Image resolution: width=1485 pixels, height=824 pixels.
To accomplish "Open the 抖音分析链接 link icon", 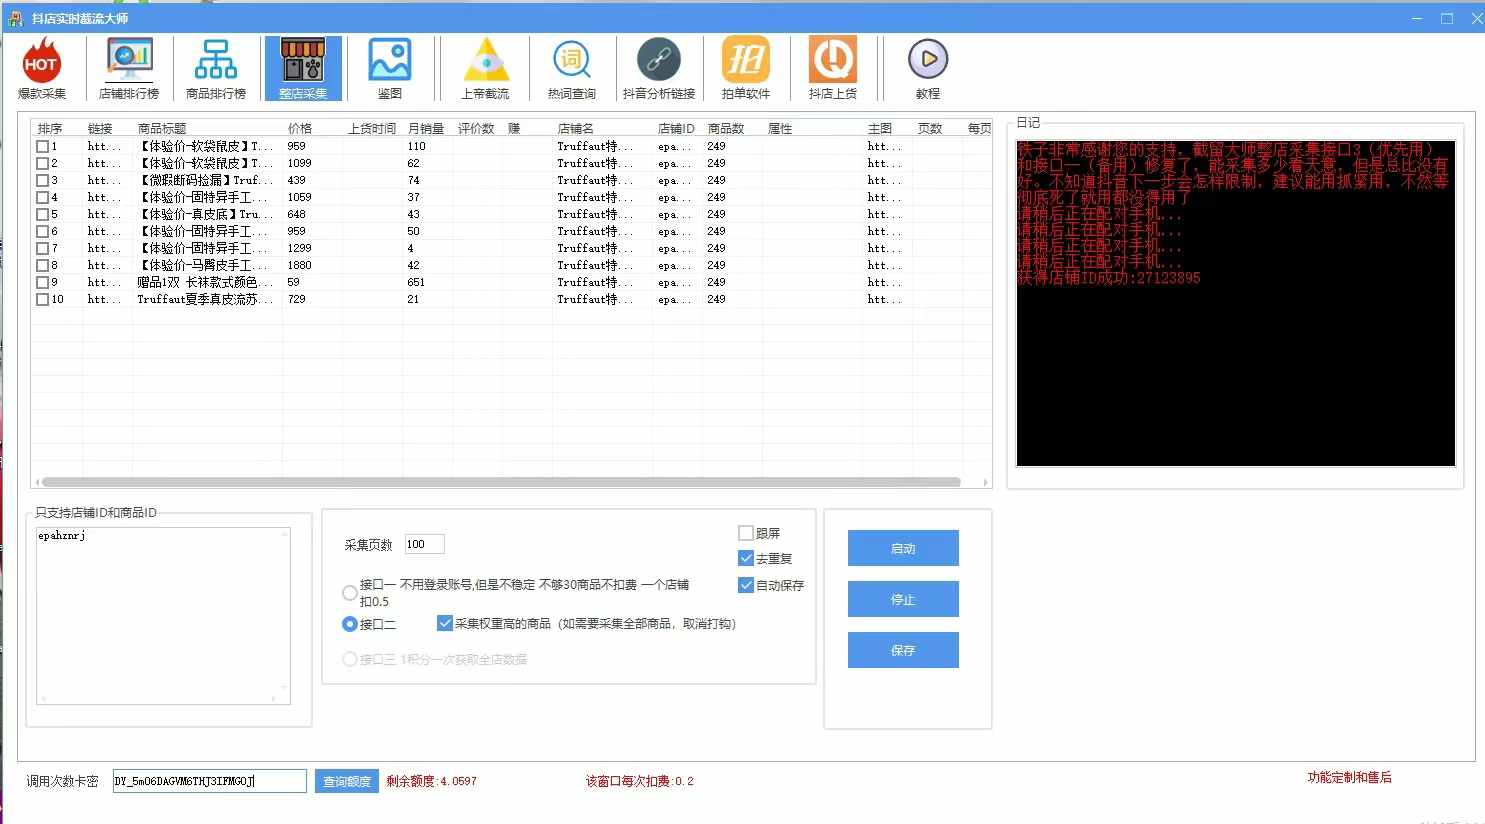I will coord(658,68).
